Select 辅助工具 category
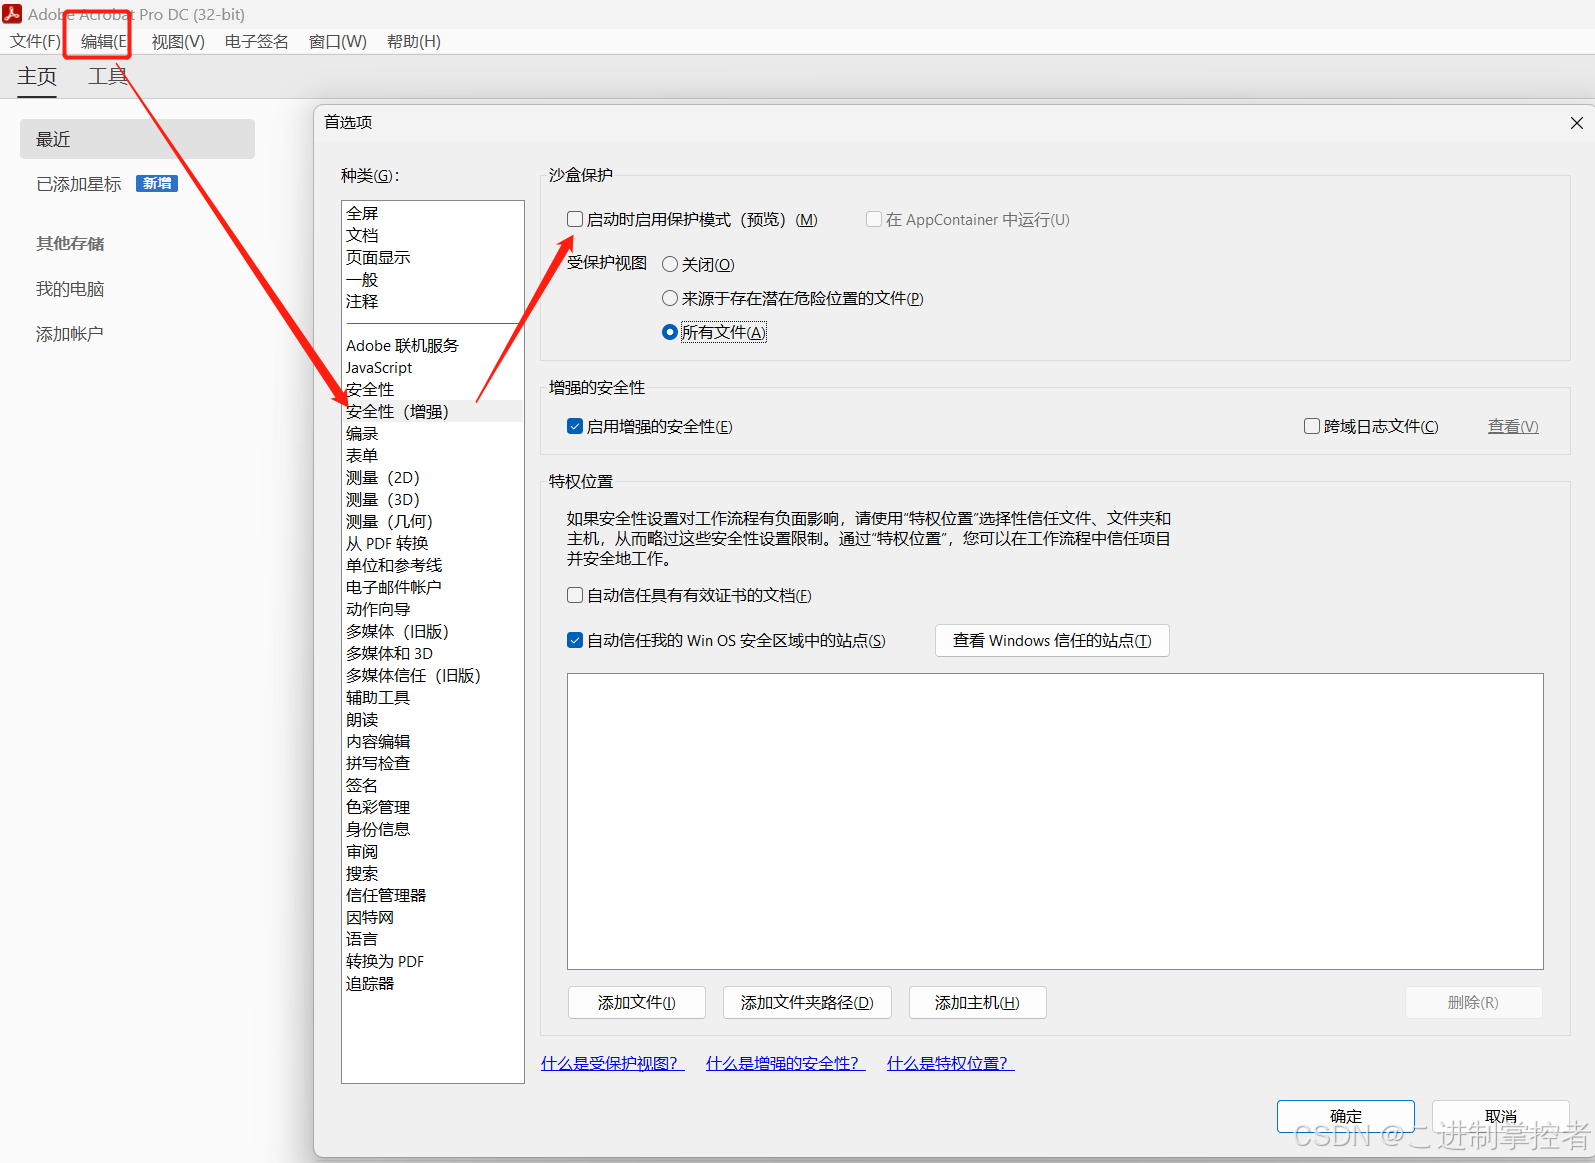Image resolution: width=1595 pixels, height=1163 pixels. tap(432, 697)
